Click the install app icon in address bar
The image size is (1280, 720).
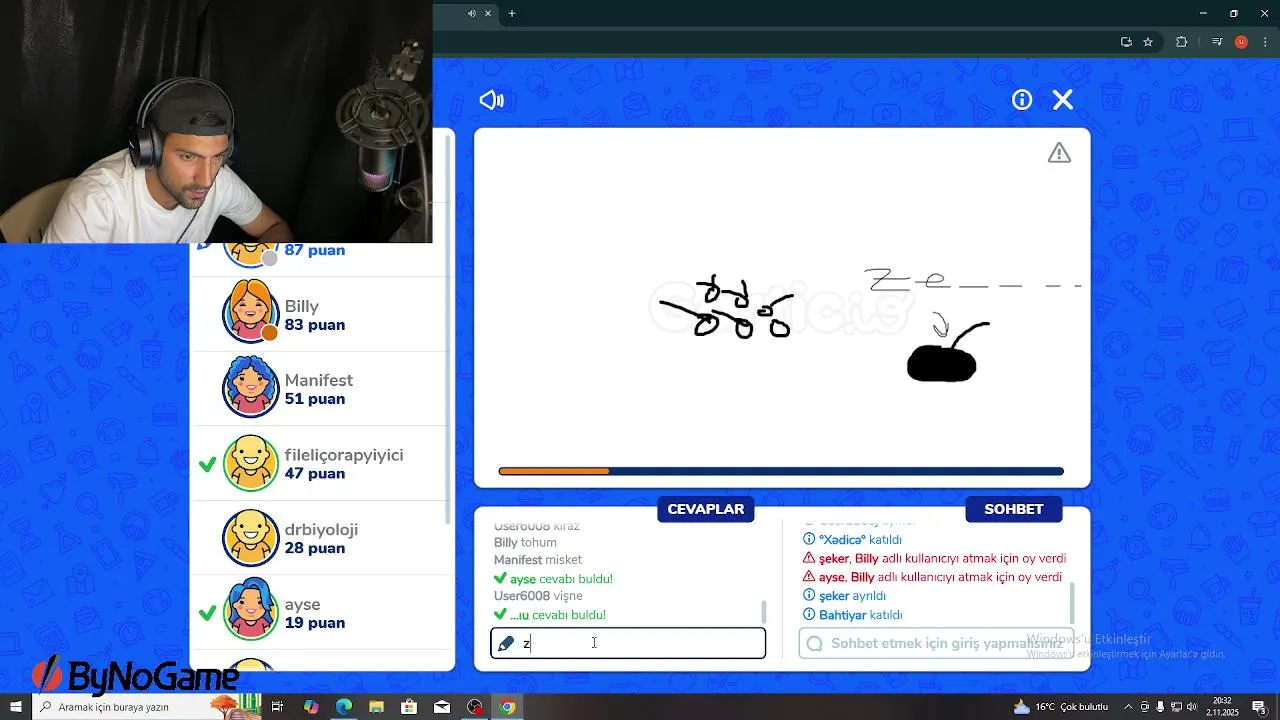(x=1126, y=42)
